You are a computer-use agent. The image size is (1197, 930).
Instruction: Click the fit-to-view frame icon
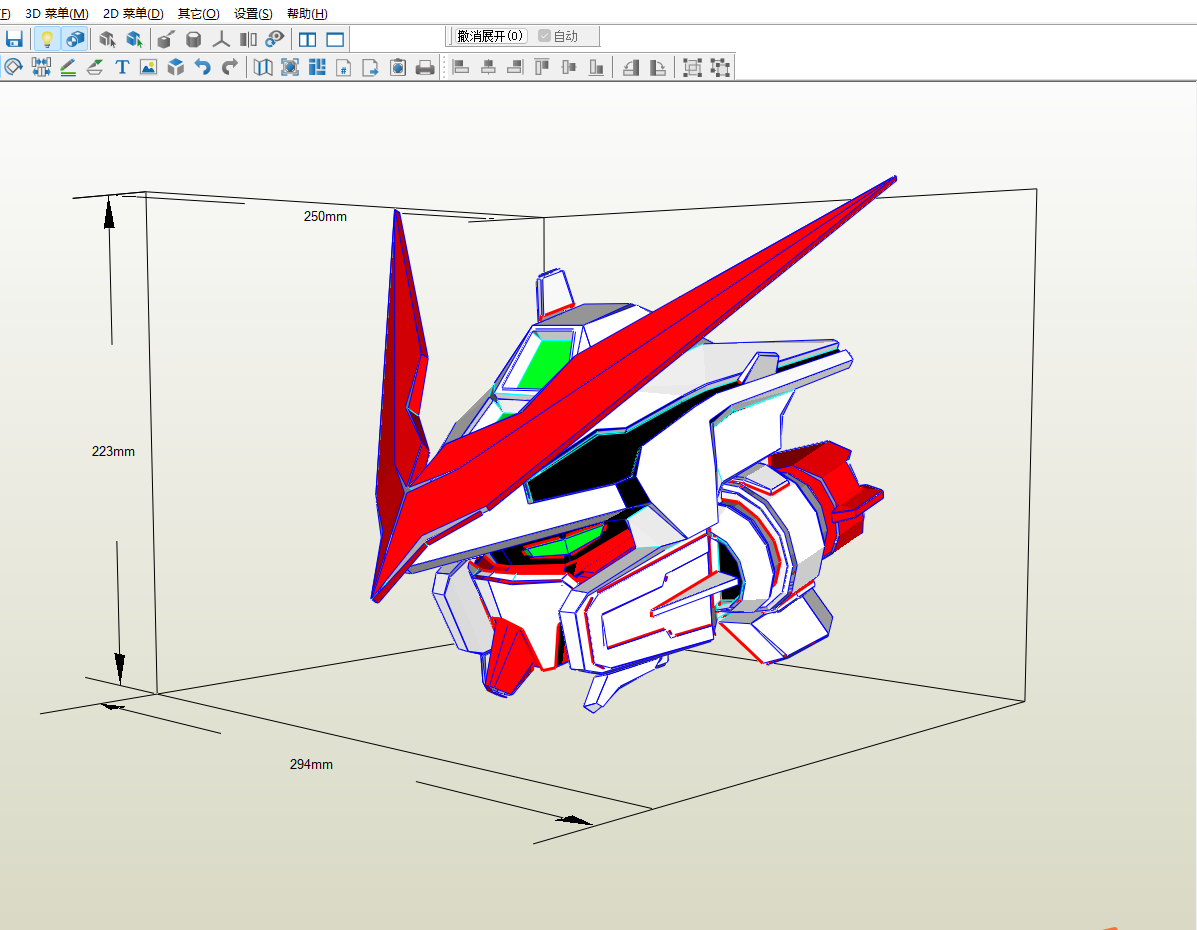pyautogui.click(x=290, y=67)
